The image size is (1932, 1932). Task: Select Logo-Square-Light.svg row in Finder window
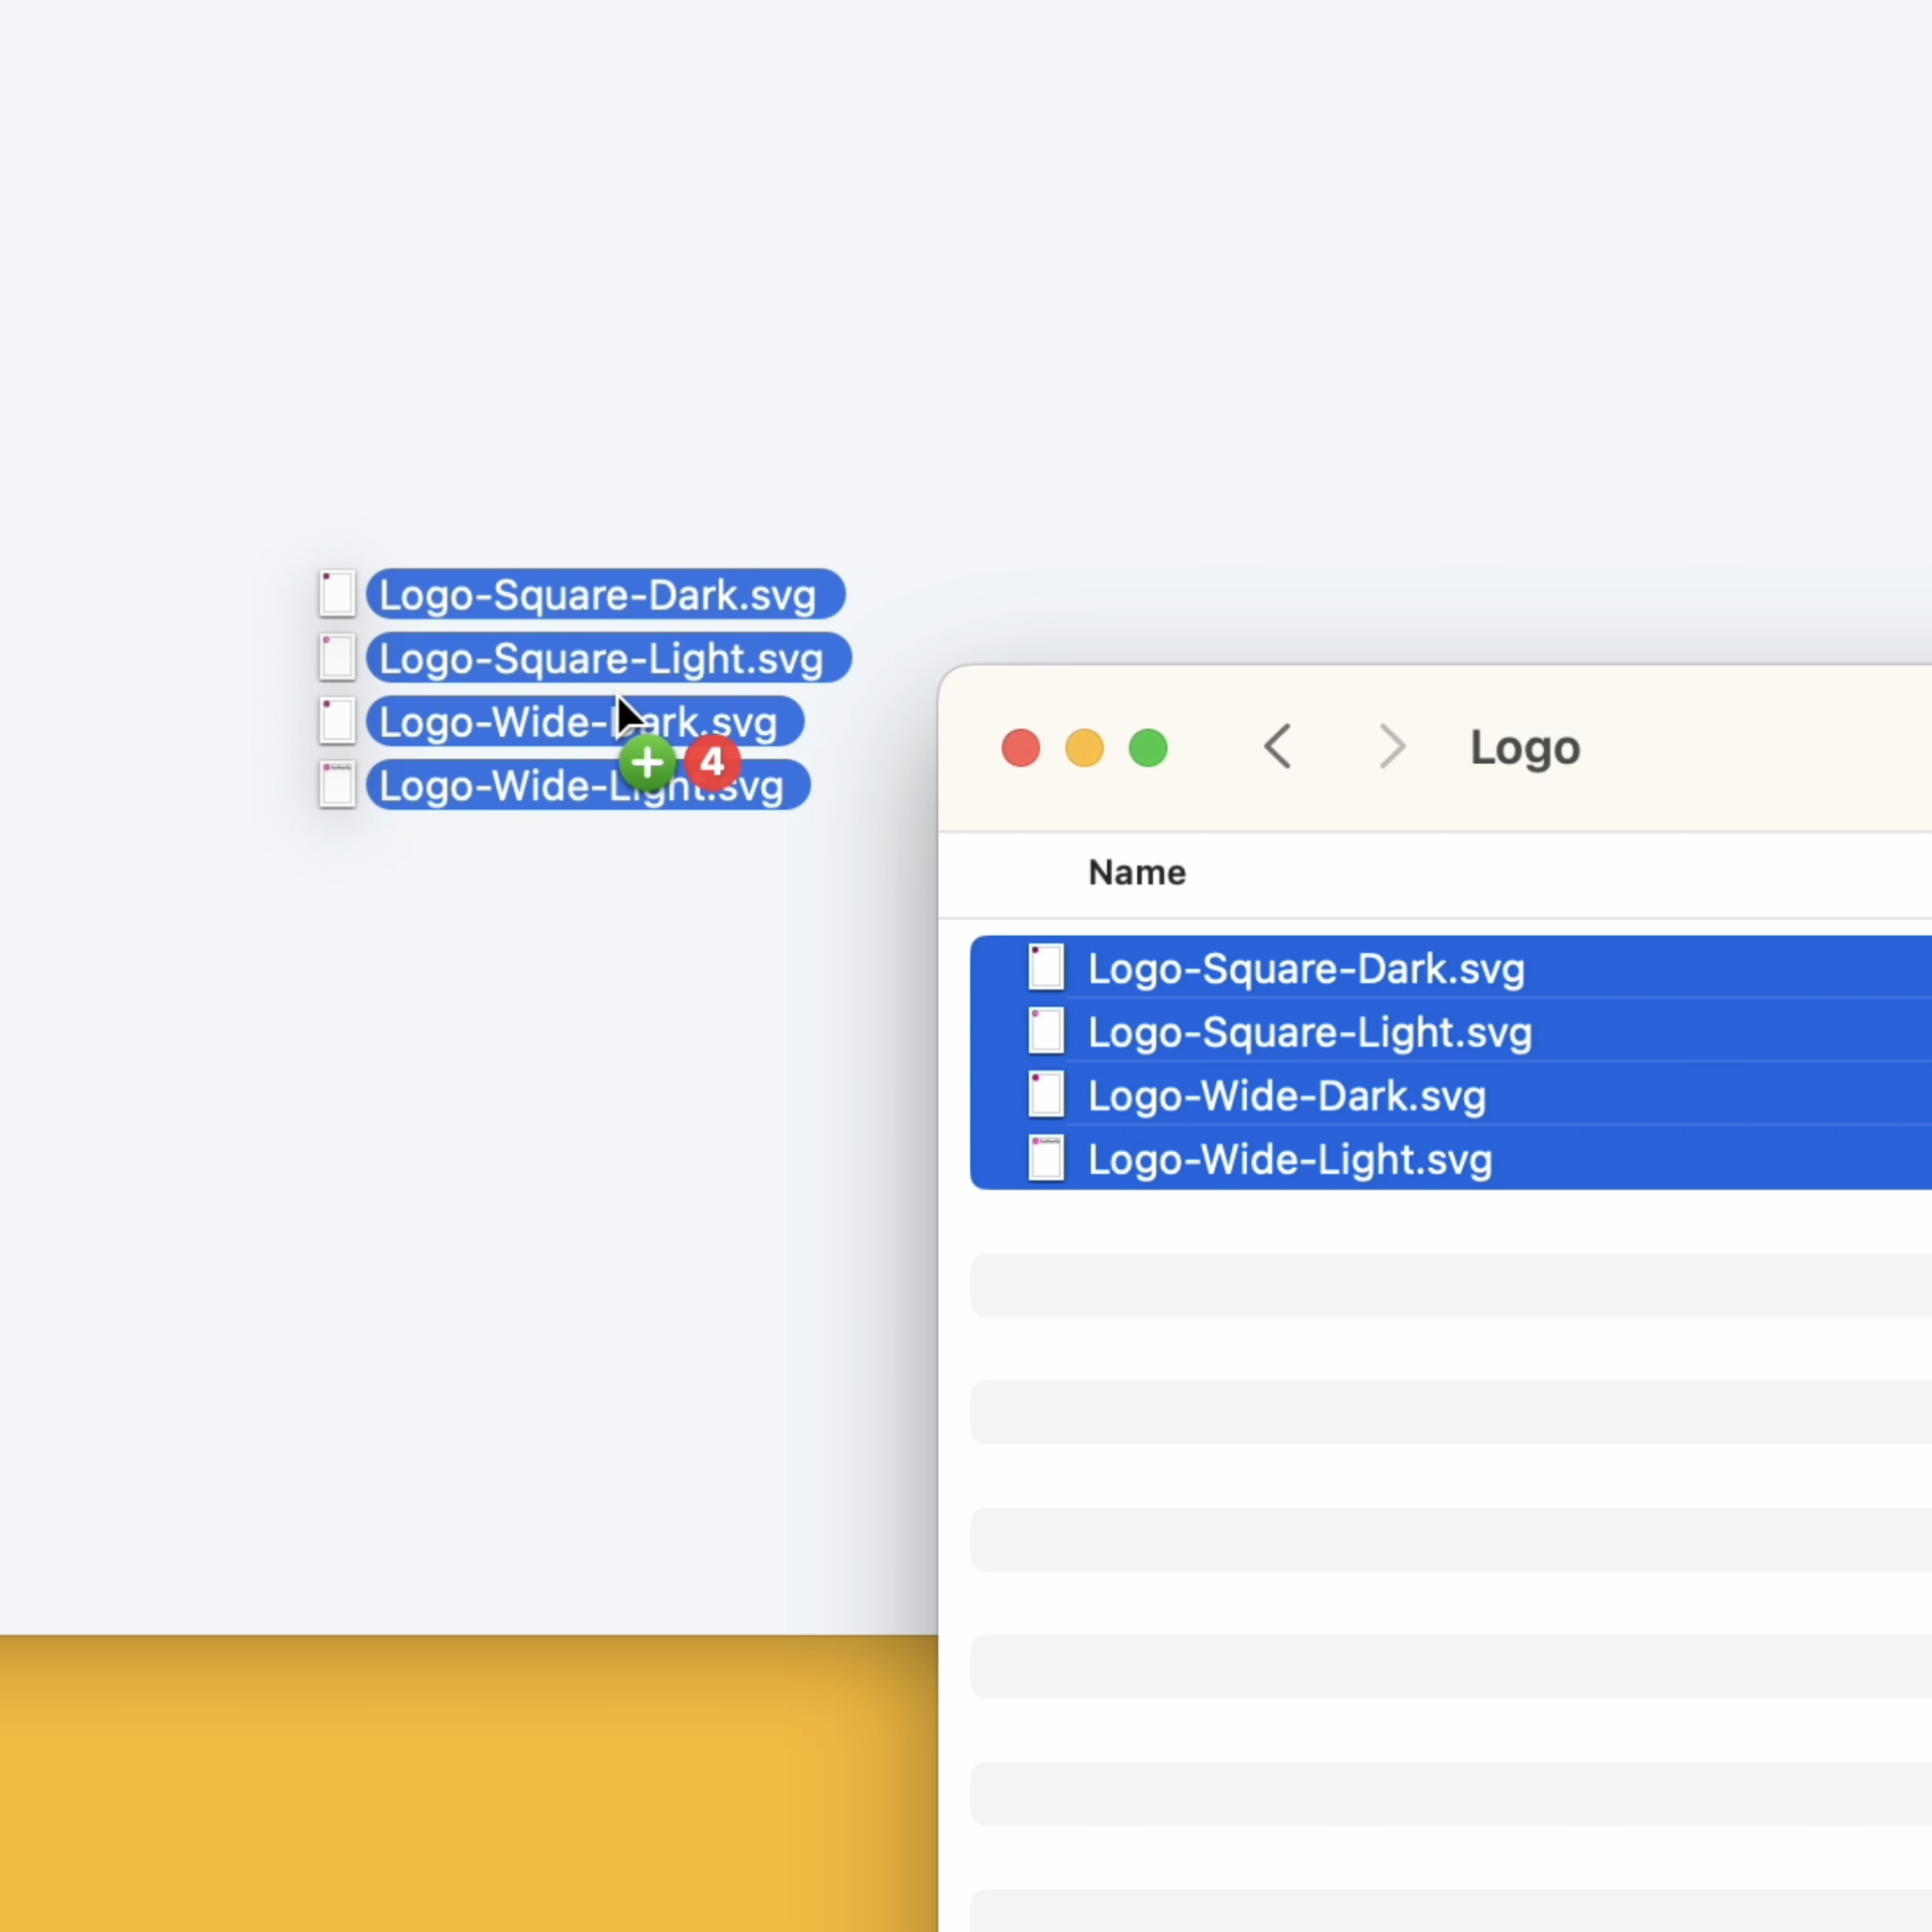click(1309, 1033)
